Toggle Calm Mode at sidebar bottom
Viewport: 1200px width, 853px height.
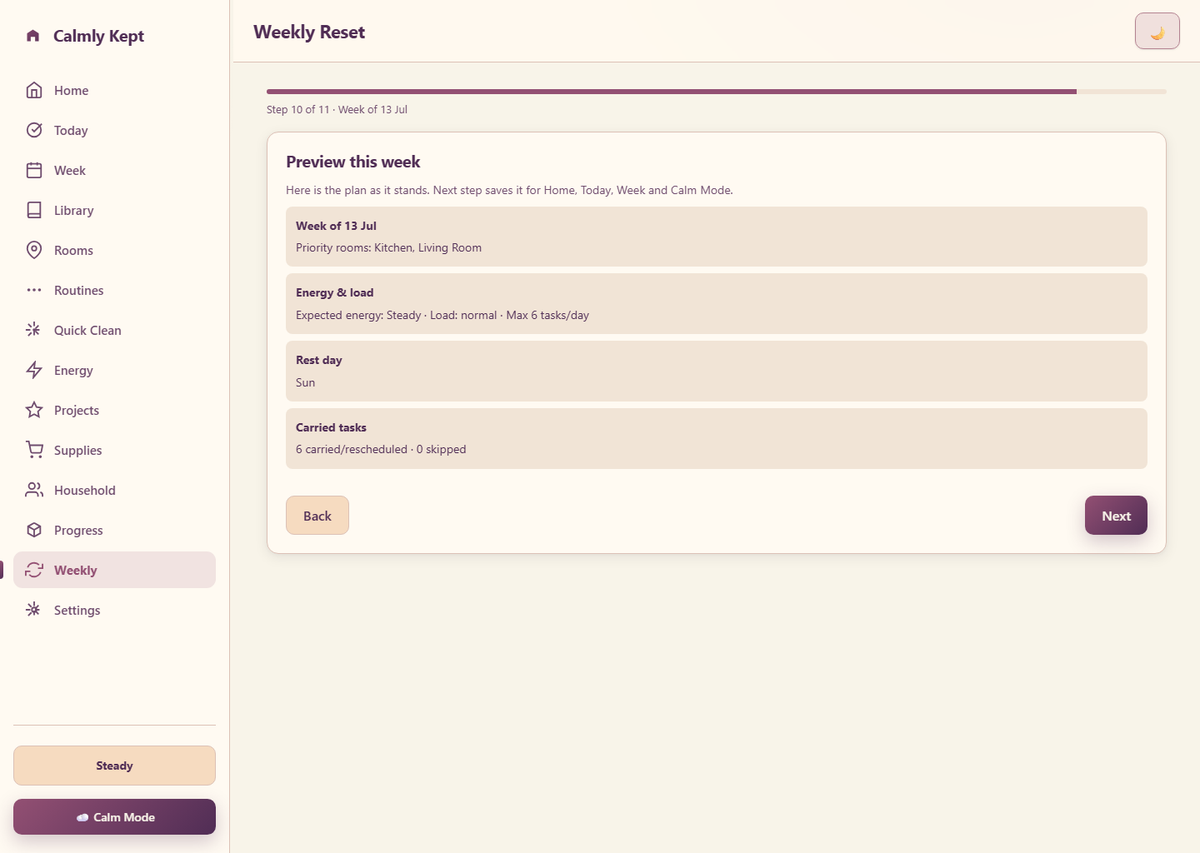point(114,817)
